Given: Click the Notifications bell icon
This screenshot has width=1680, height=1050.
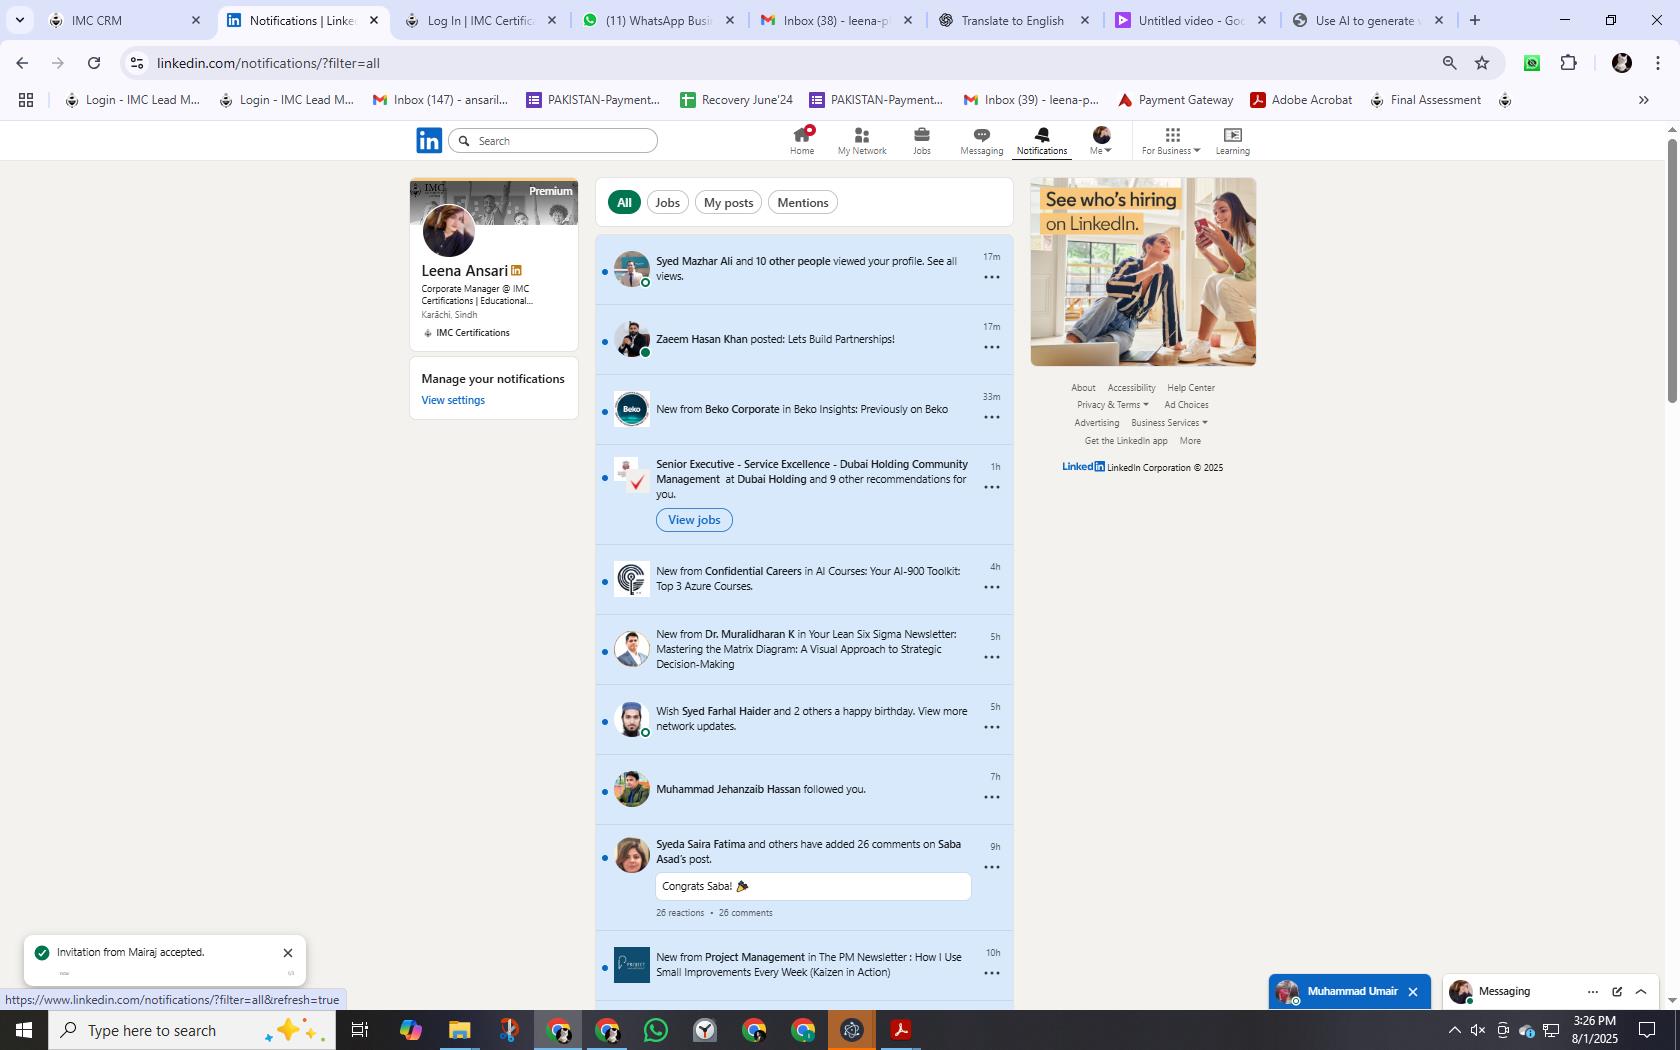Looking at the screenshot, I should (1041, 140).
